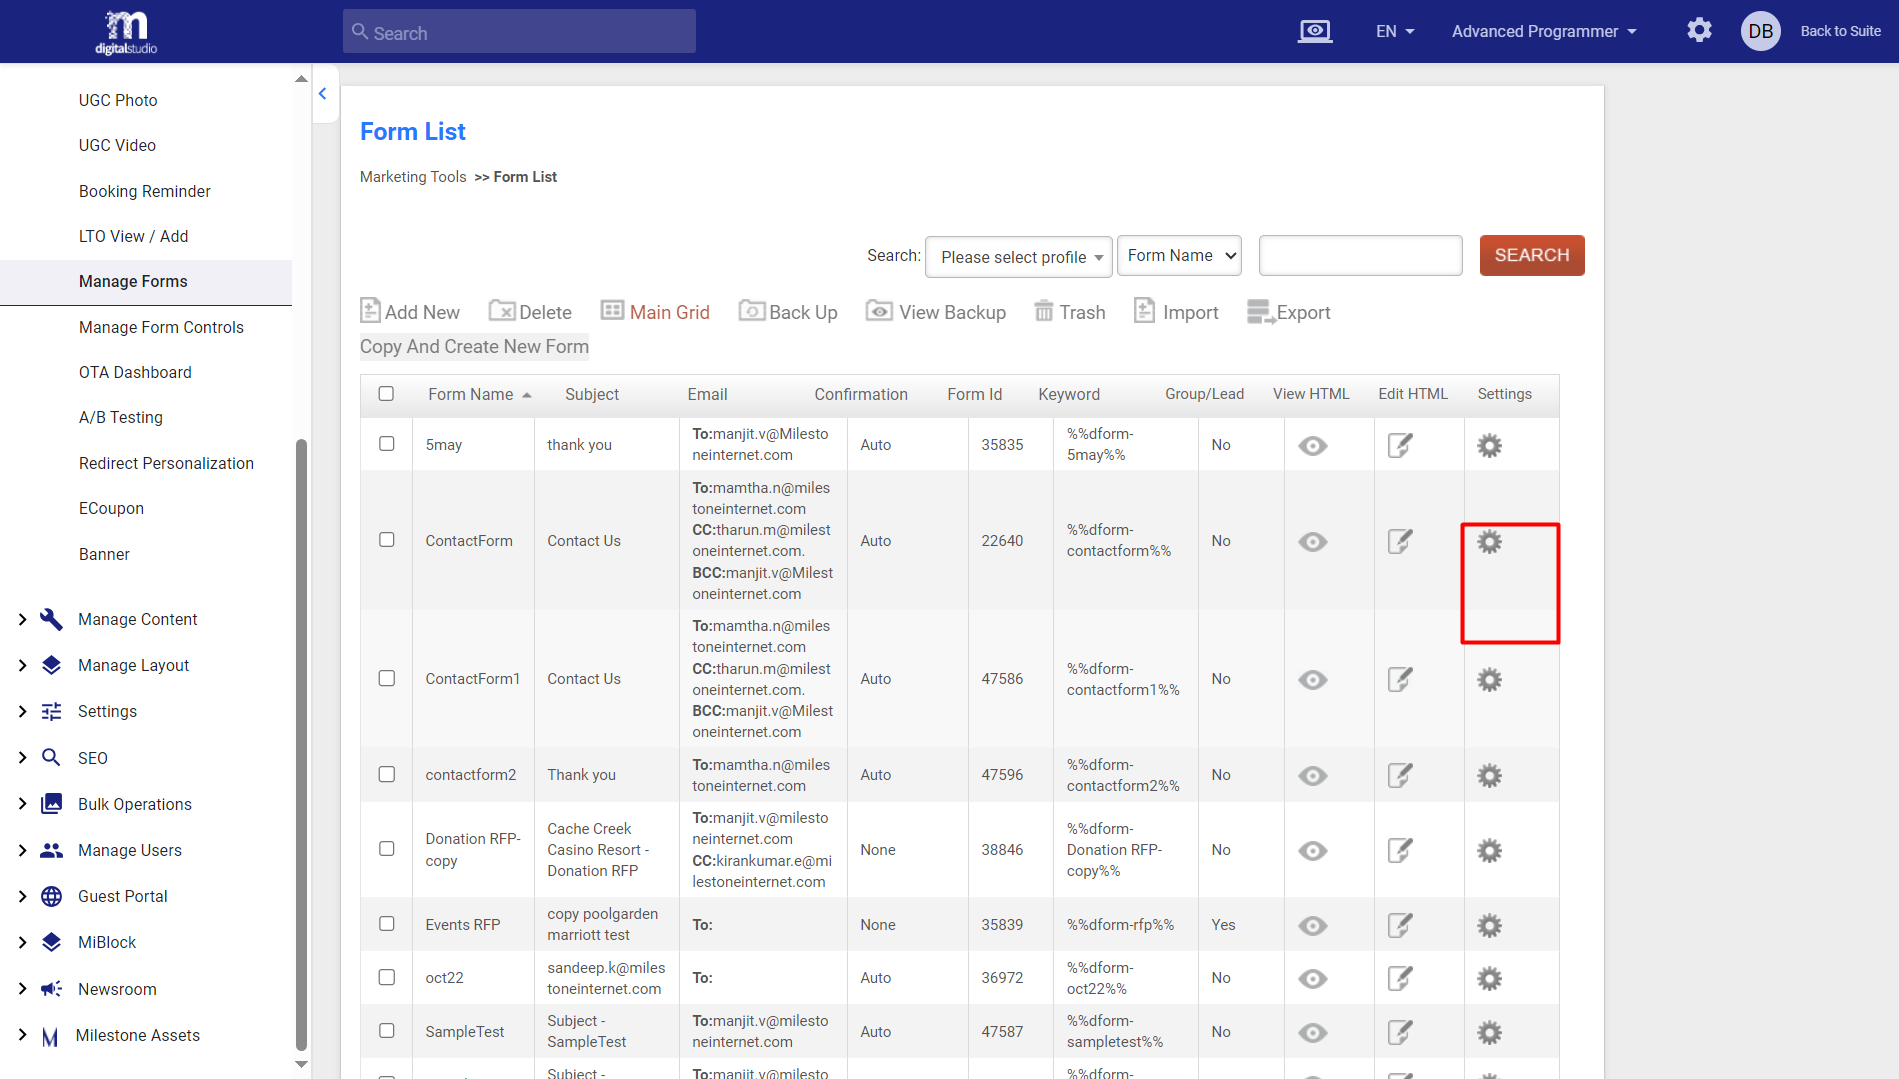Click Back Up toolbar item
Image resolution: width=1899 pixels, height=1079 pixels.
click(788, 311)
